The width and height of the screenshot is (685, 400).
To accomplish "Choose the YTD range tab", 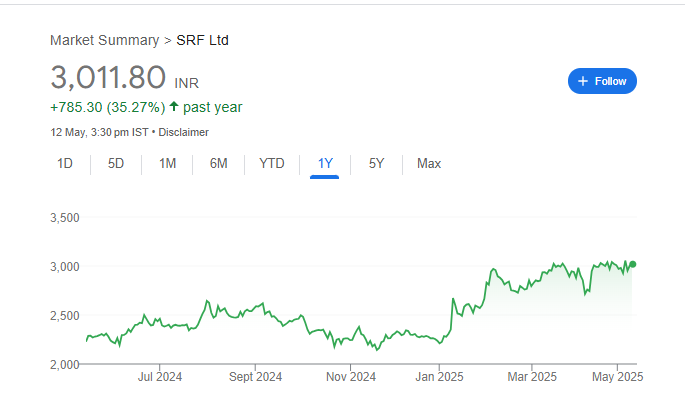I will coord(272,163).
